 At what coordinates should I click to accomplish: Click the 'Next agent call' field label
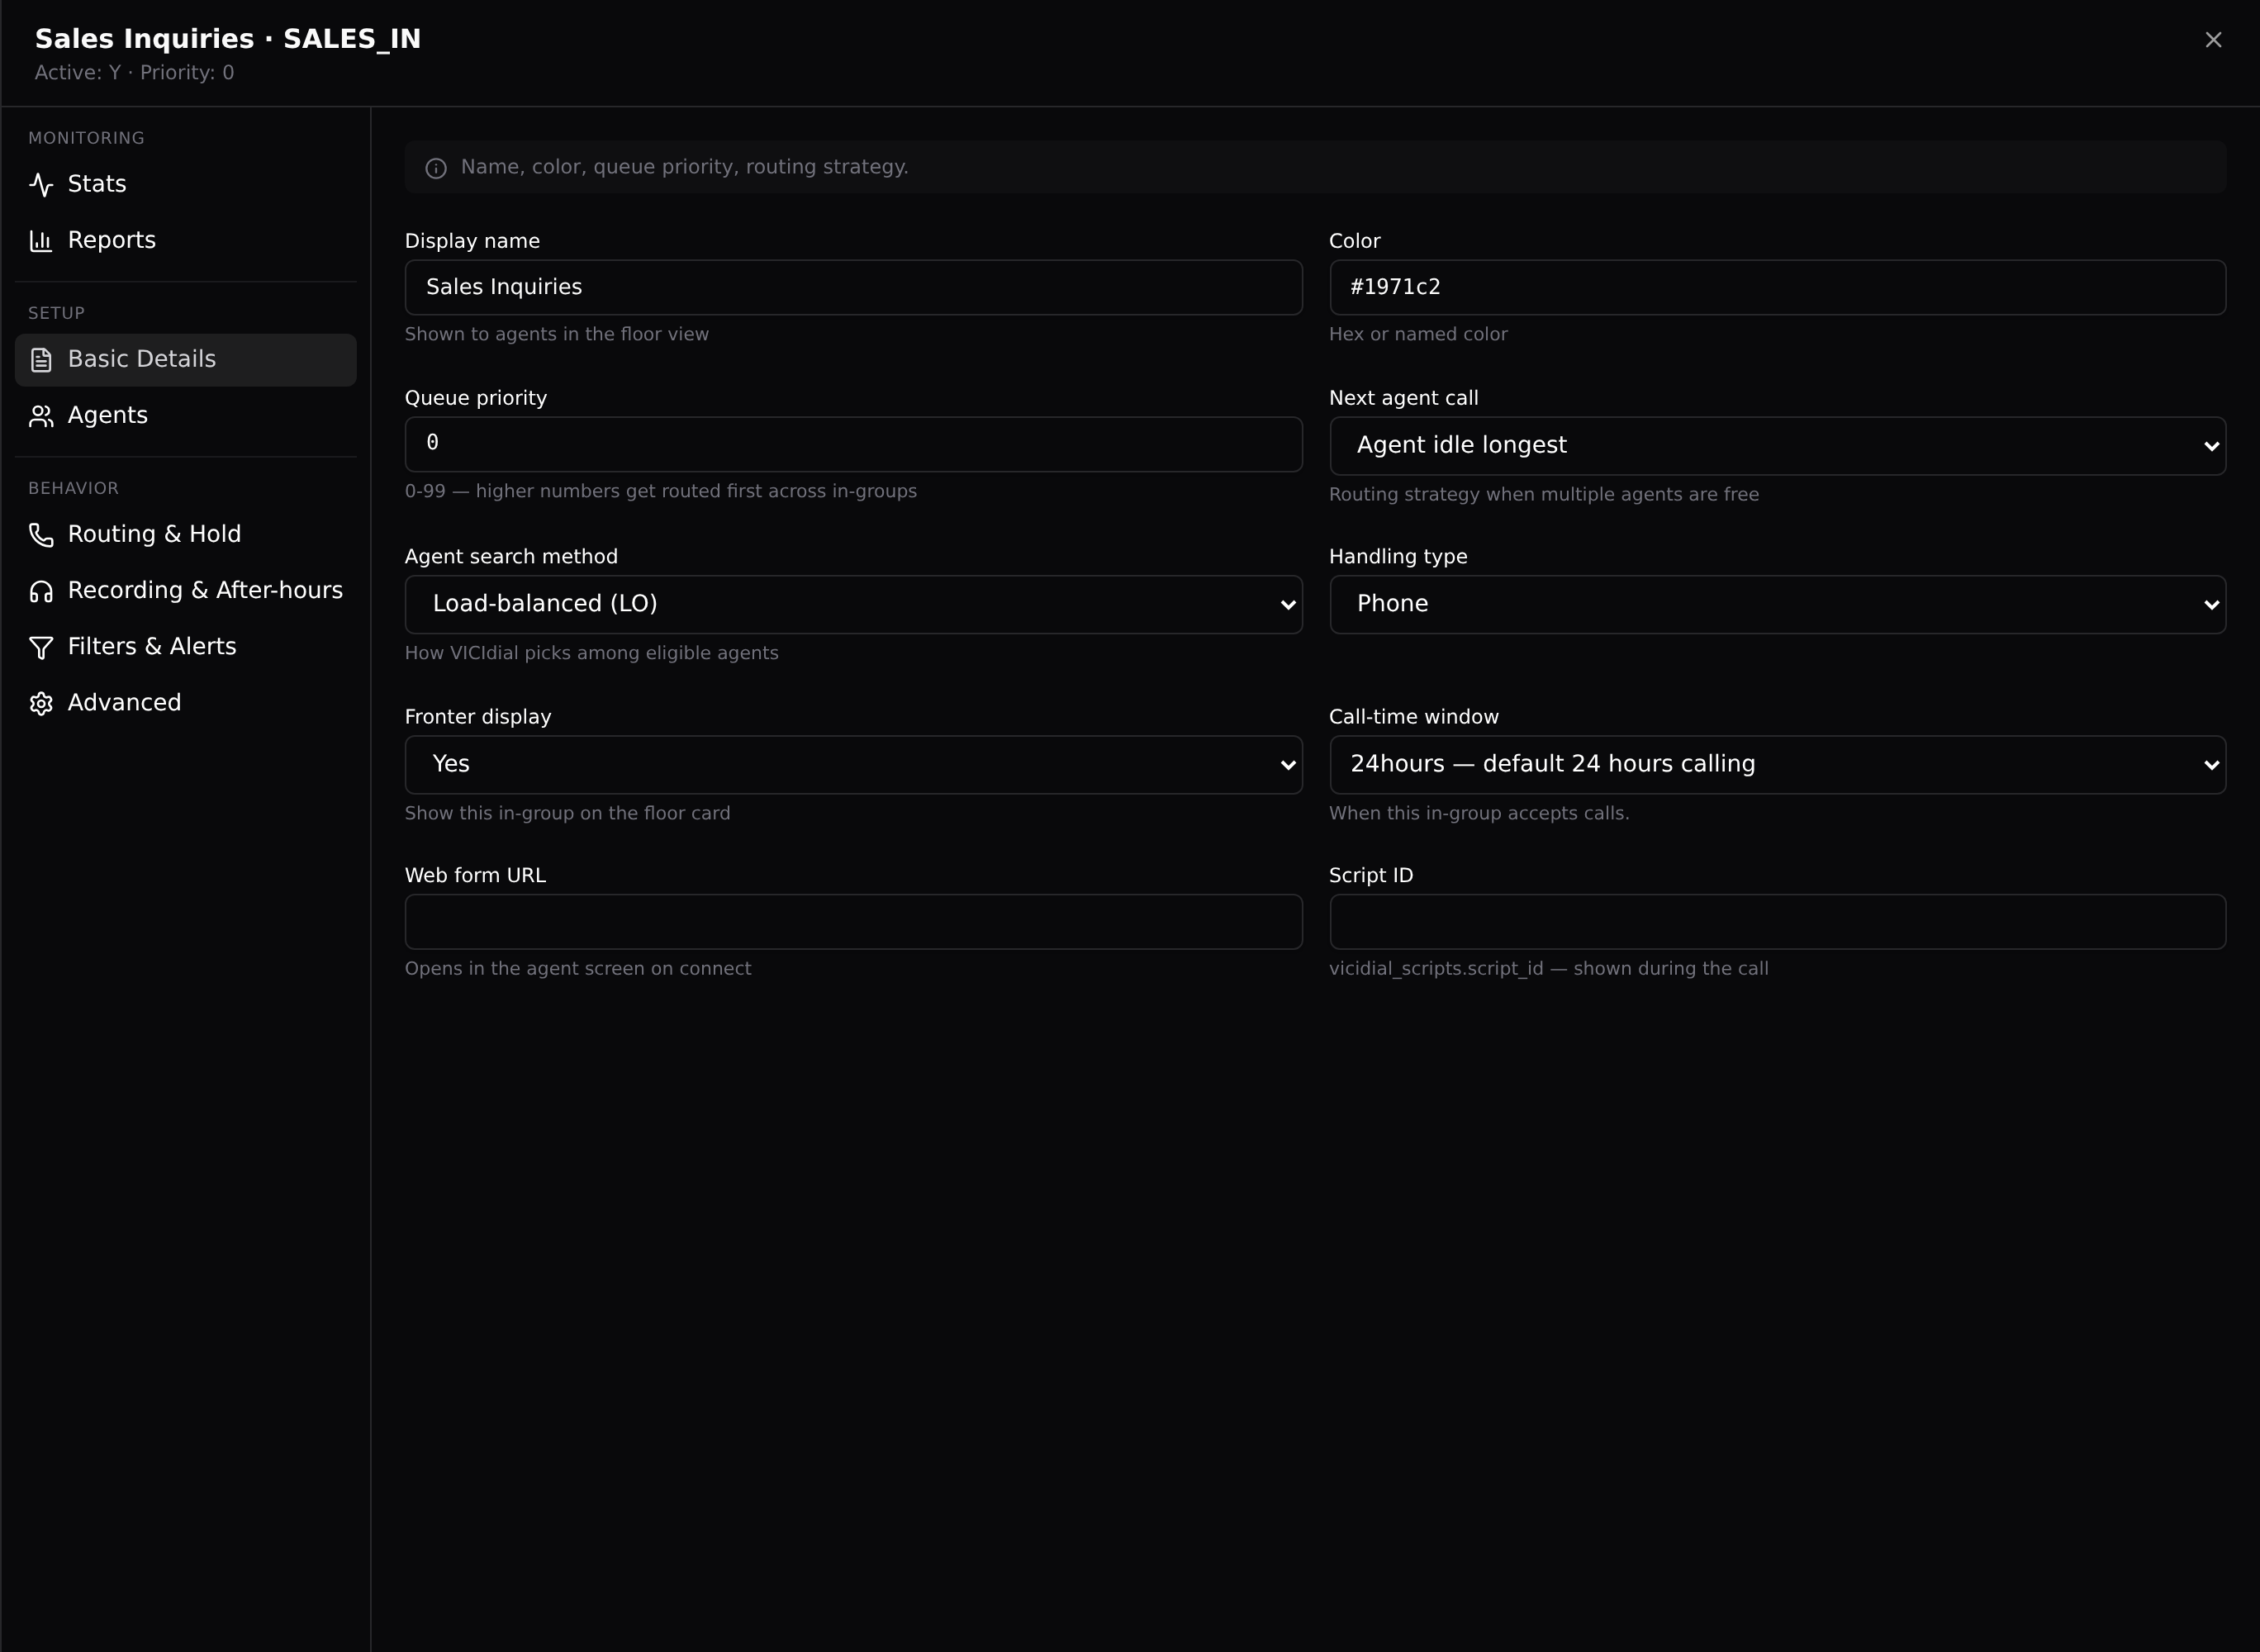coord(1403,398)
